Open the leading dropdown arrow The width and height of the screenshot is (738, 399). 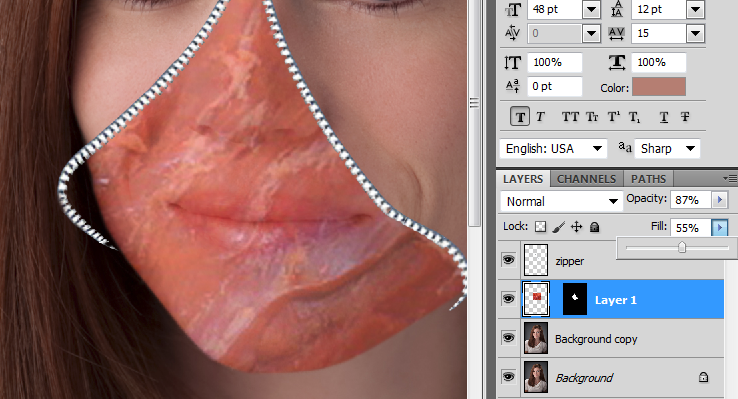tap(695, 9)
